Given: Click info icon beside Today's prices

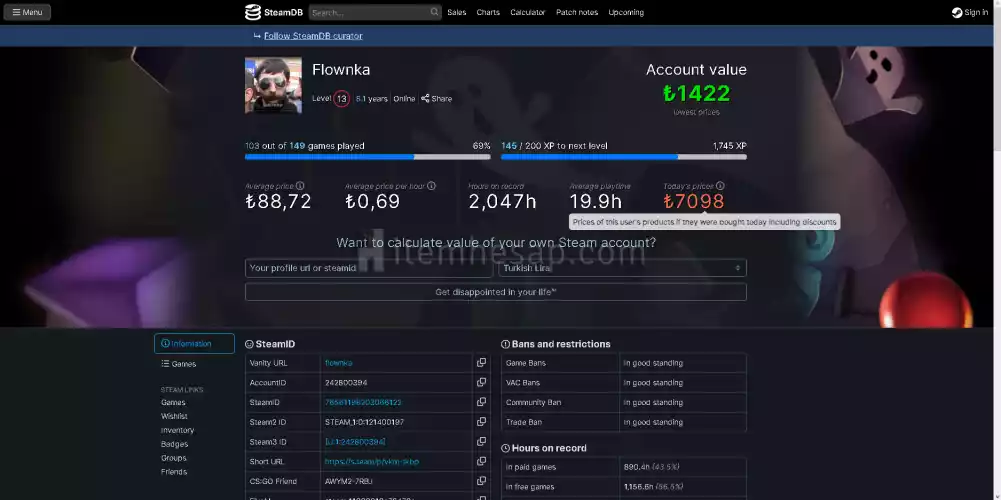Looking at the screenshot, I should pyautogui.click(x=720, y=186).
